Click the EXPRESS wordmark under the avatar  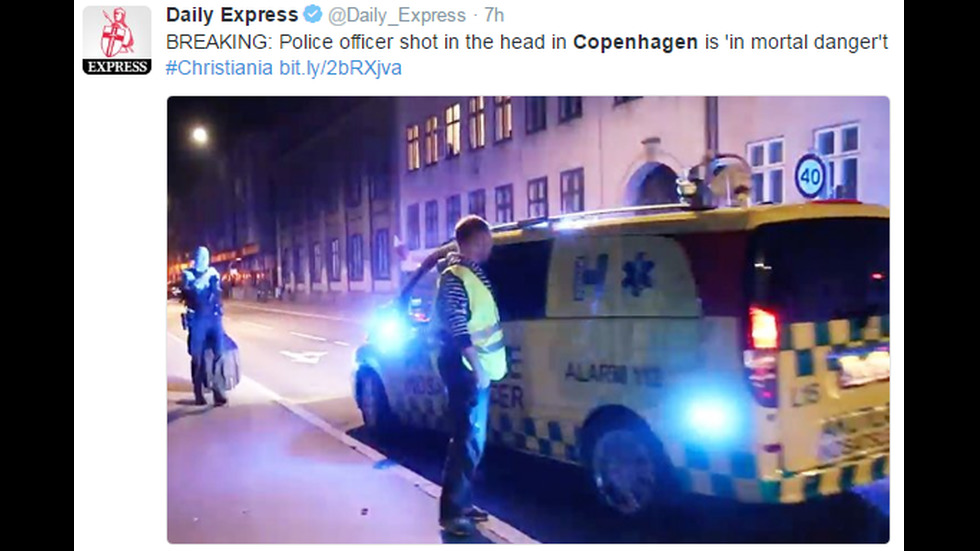117,67
